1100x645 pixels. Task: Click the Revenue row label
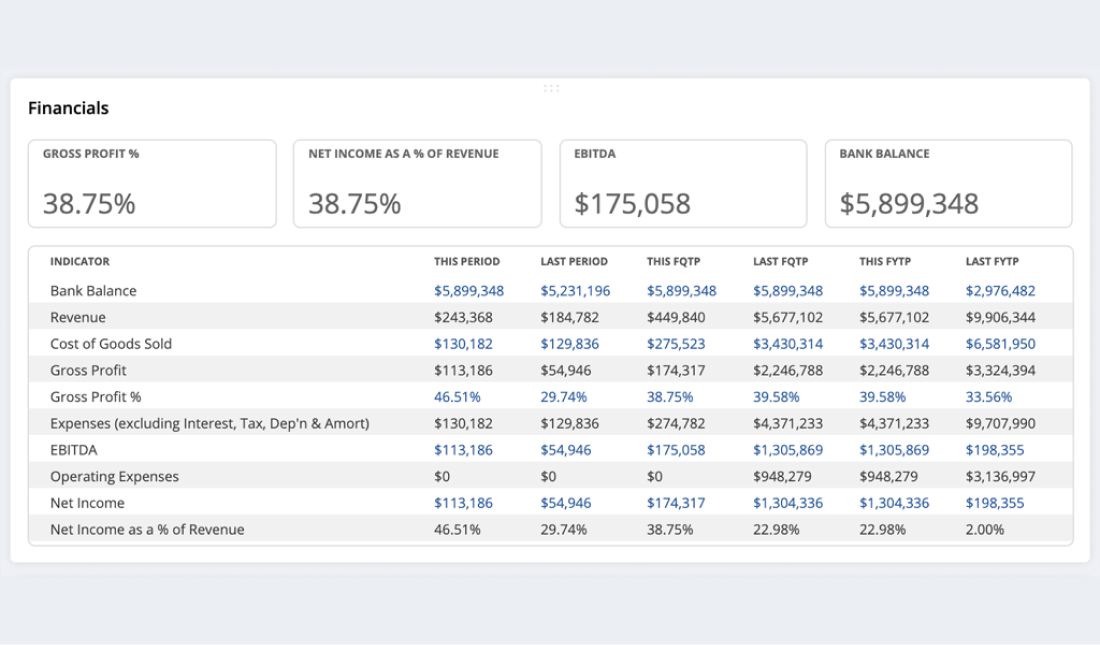[x=77, y=317]
